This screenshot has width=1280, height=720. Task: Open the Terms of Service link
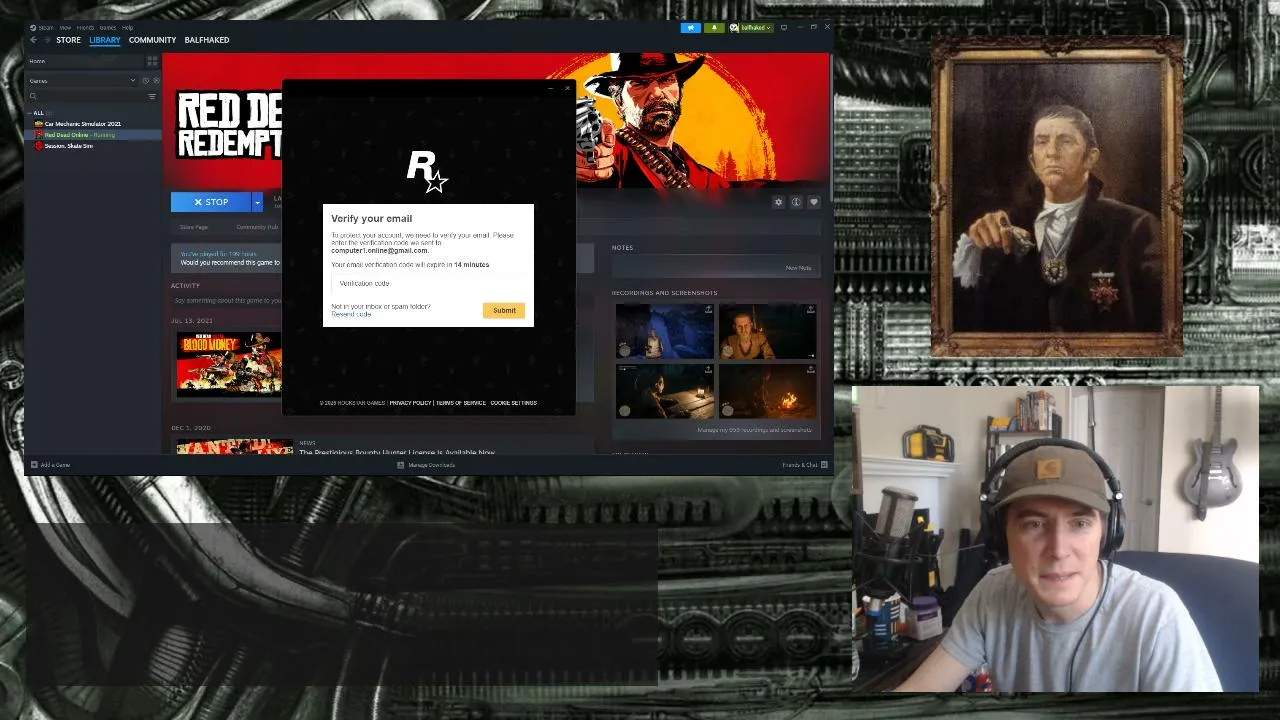tap(461, 403)
